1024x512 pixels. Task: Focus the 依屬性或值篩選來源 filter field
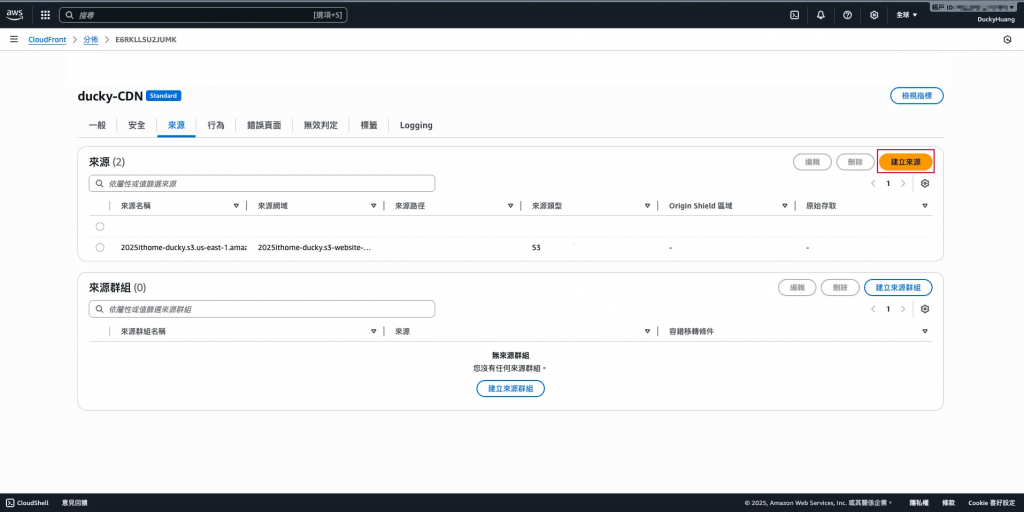[x=262, y=184]
